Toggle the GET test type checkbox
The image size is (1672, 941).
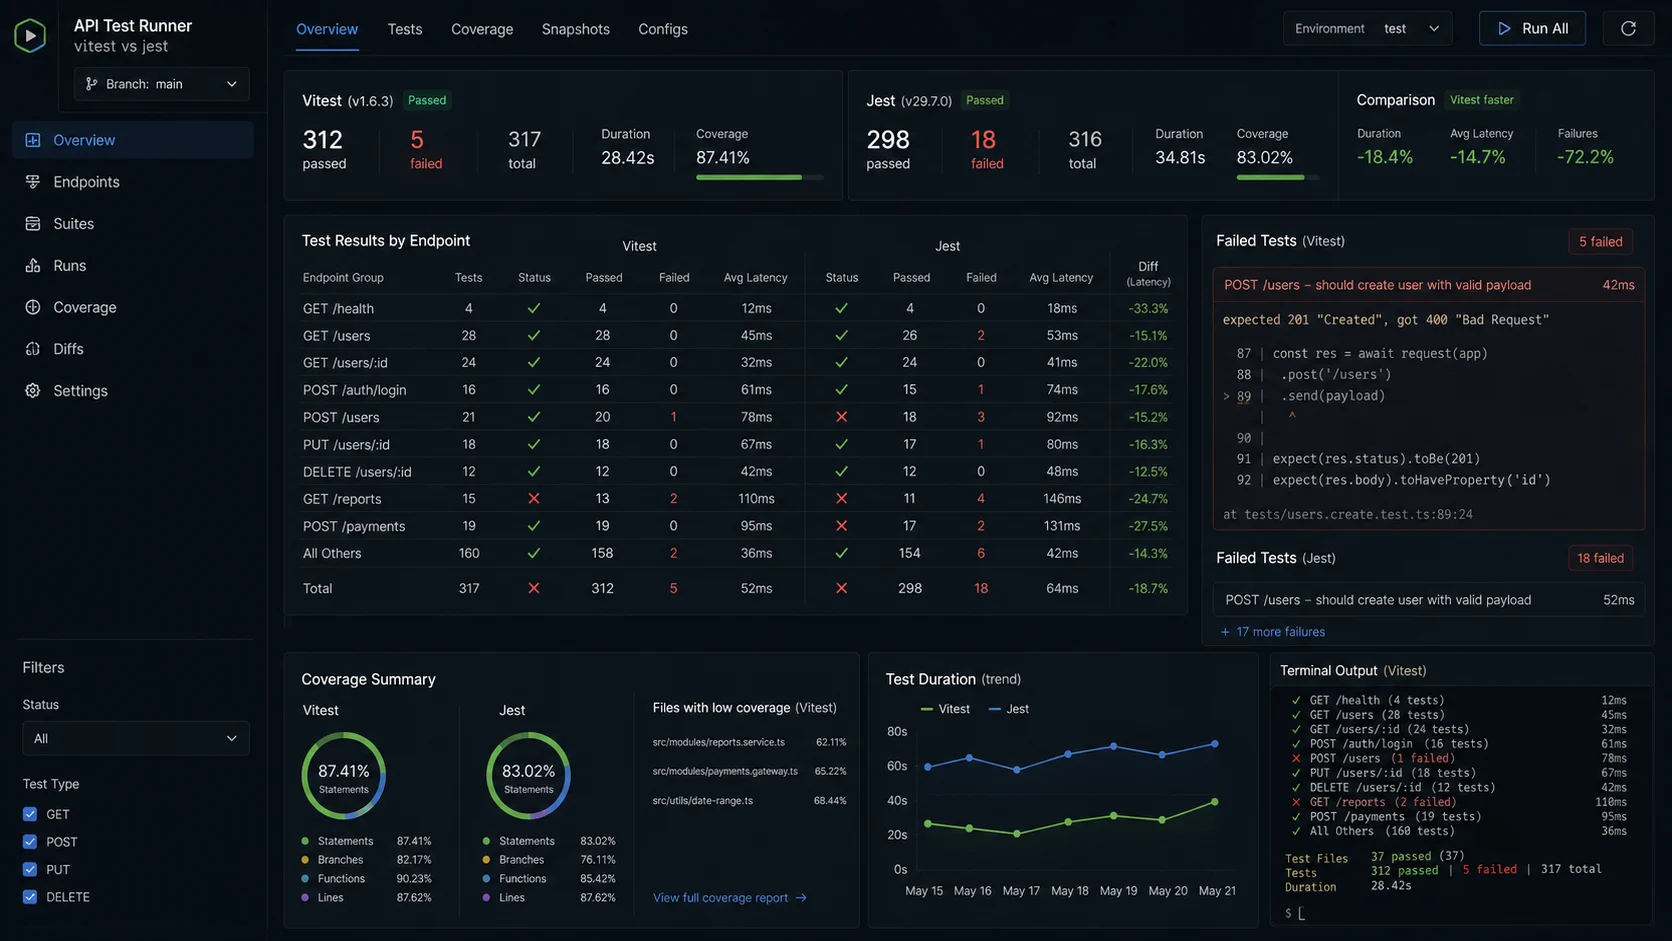click(30, 814)
